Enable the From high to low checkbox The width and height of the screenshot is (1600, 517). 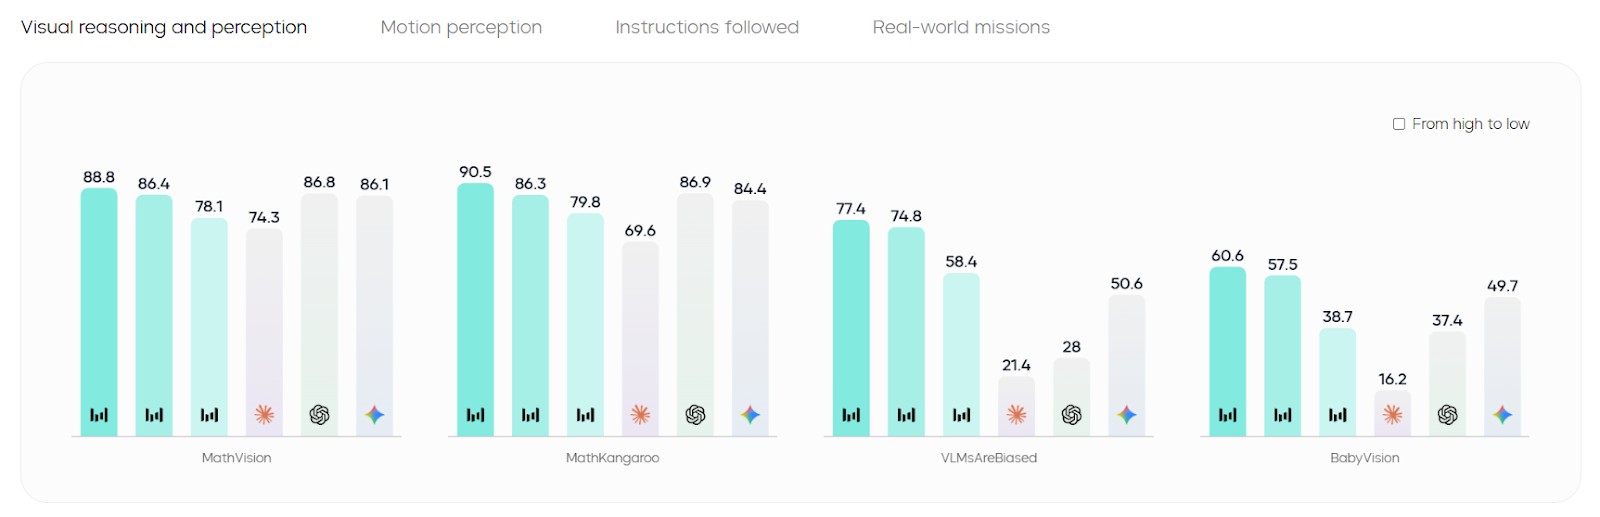[x=1399, y=124]
